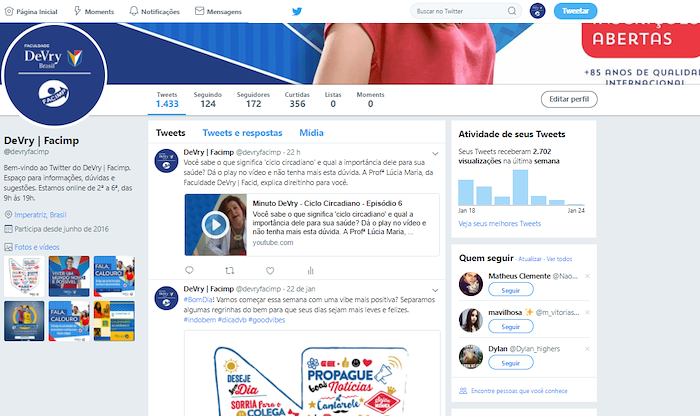Follow Matheus Clemente with Seguir button
Screen dimensions: 700x416
(x=511, y=290)
